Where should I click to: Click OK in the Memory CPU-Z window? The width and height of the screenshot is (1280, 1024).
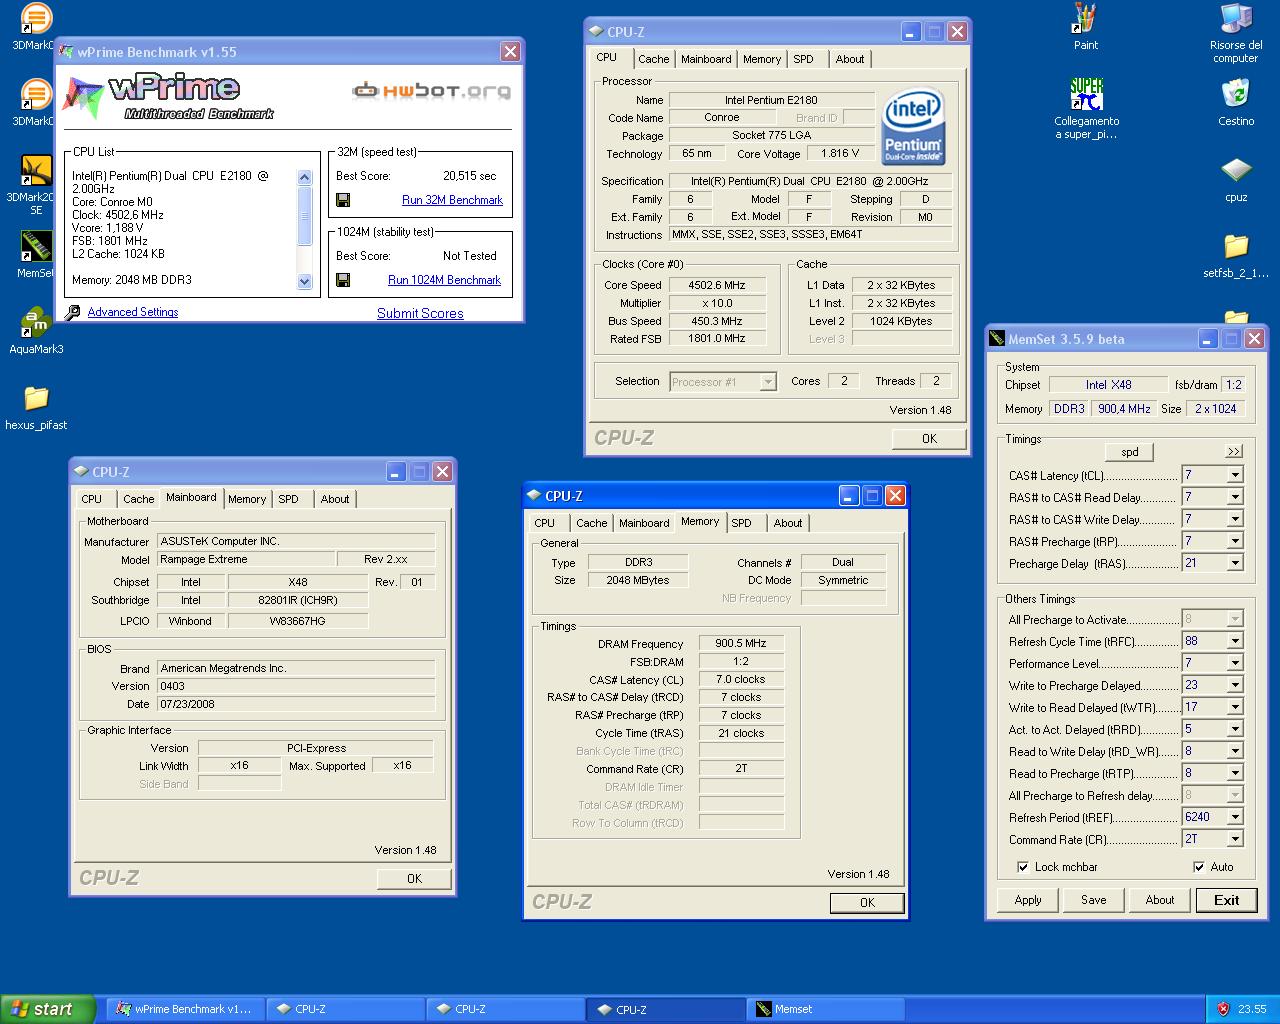click(867, 902)
